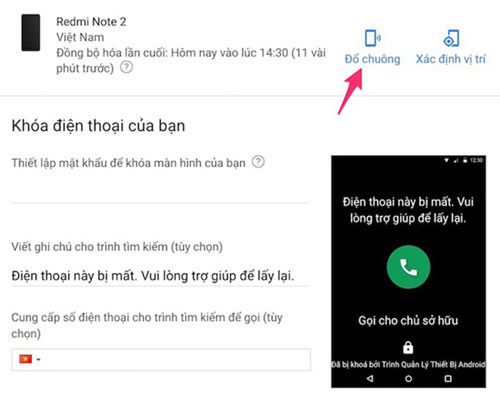Click the dropdown arrow beside the flag
500x395 pixels.
[38, 359]
